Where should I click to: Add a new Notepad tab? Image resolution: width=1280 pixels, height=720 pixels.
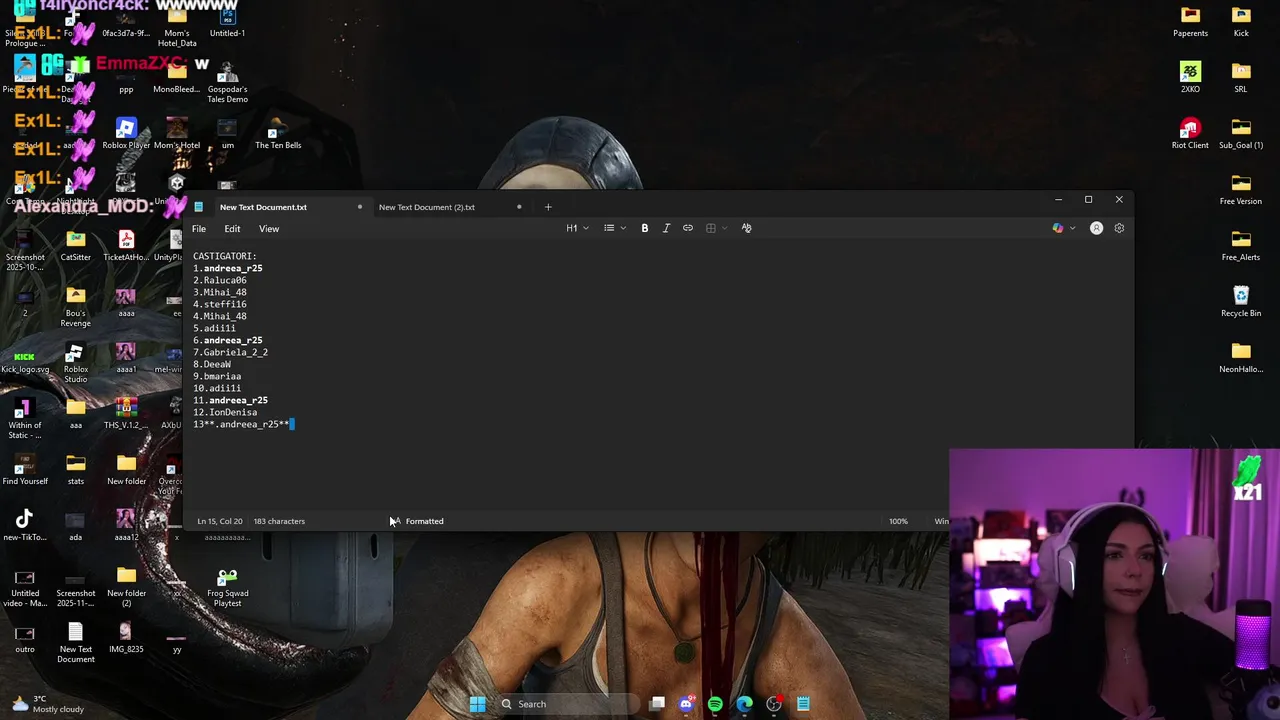click(x=548, y=207)
